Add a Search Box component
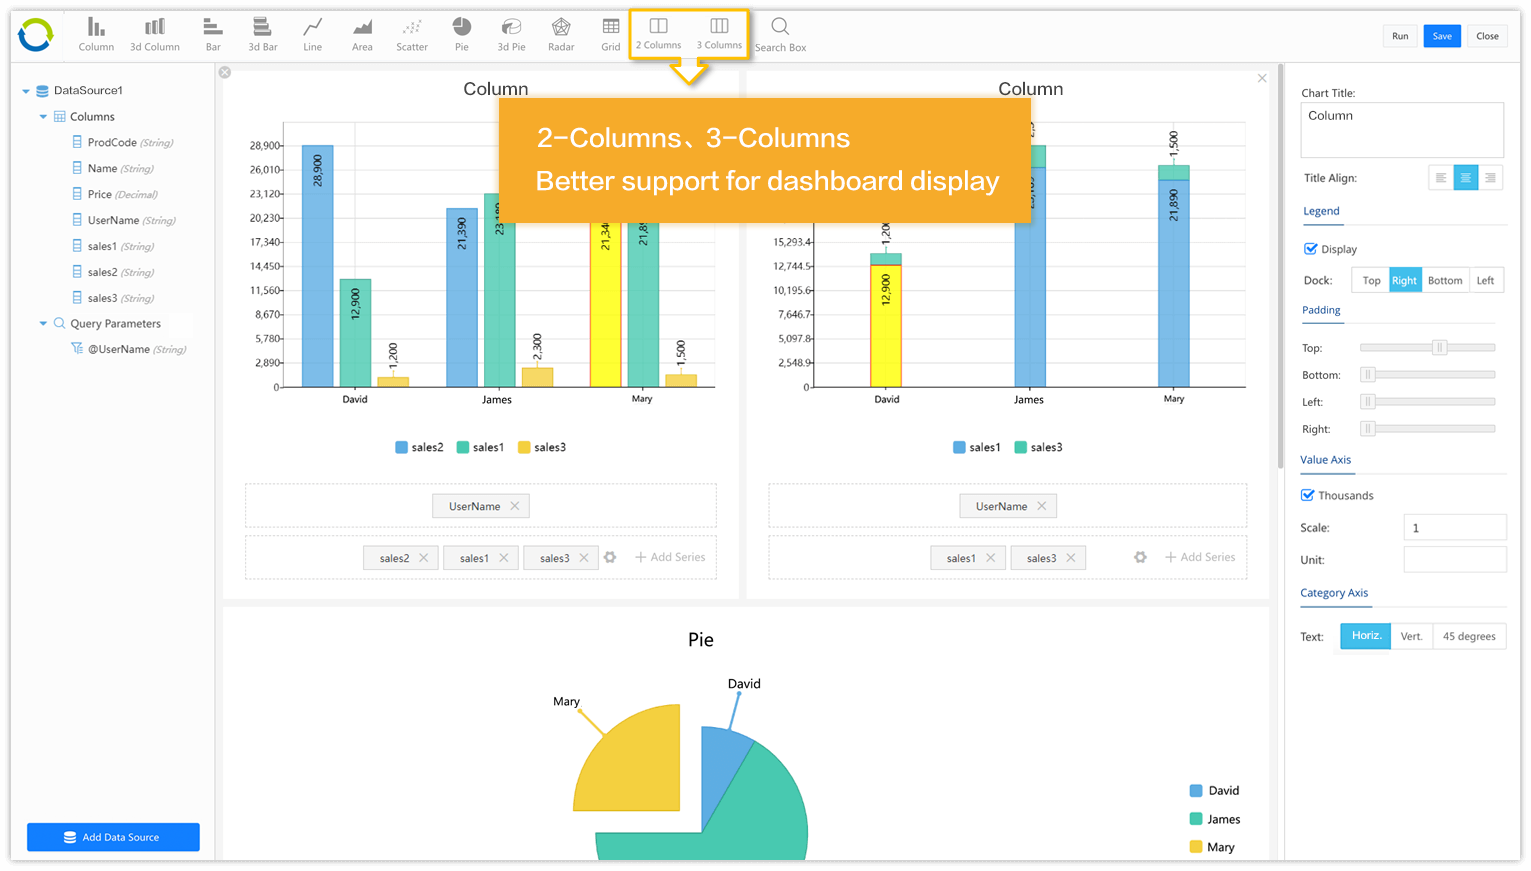 781,34
